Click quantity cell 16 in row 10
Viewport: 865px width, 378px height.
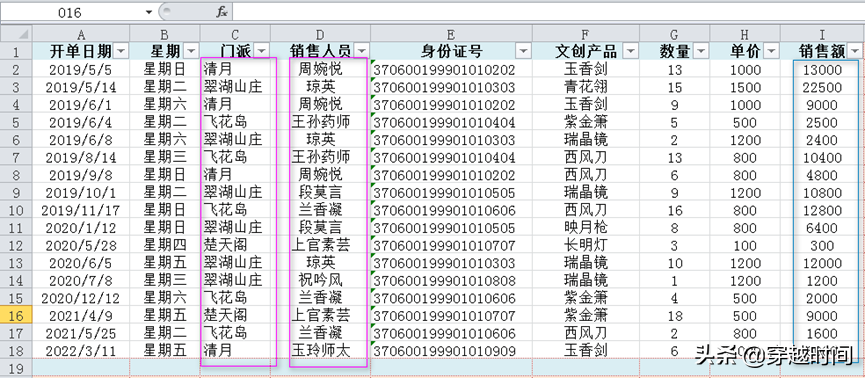click(x=675, y=210)
